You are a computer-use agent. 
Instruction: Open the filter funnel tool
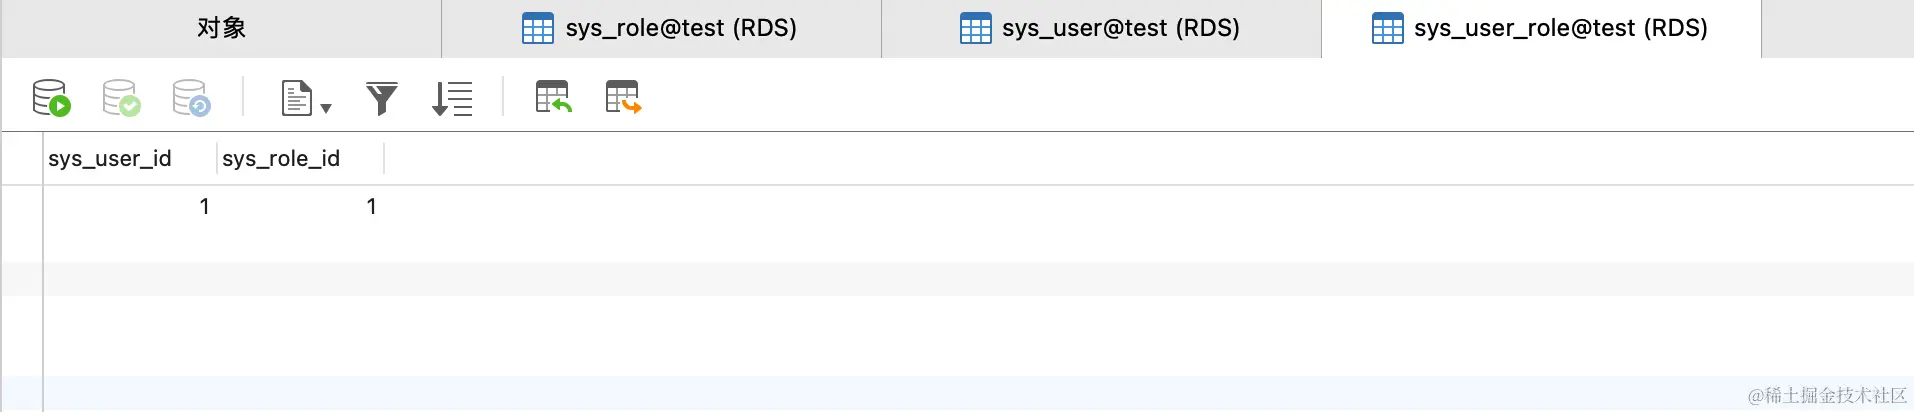(x=381, y=98)
